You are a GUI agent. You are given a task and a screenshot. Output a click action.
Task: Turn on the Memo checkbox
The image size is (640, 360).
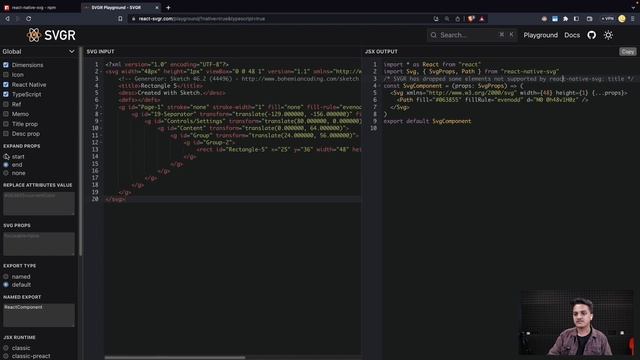(x=6, y=114)
